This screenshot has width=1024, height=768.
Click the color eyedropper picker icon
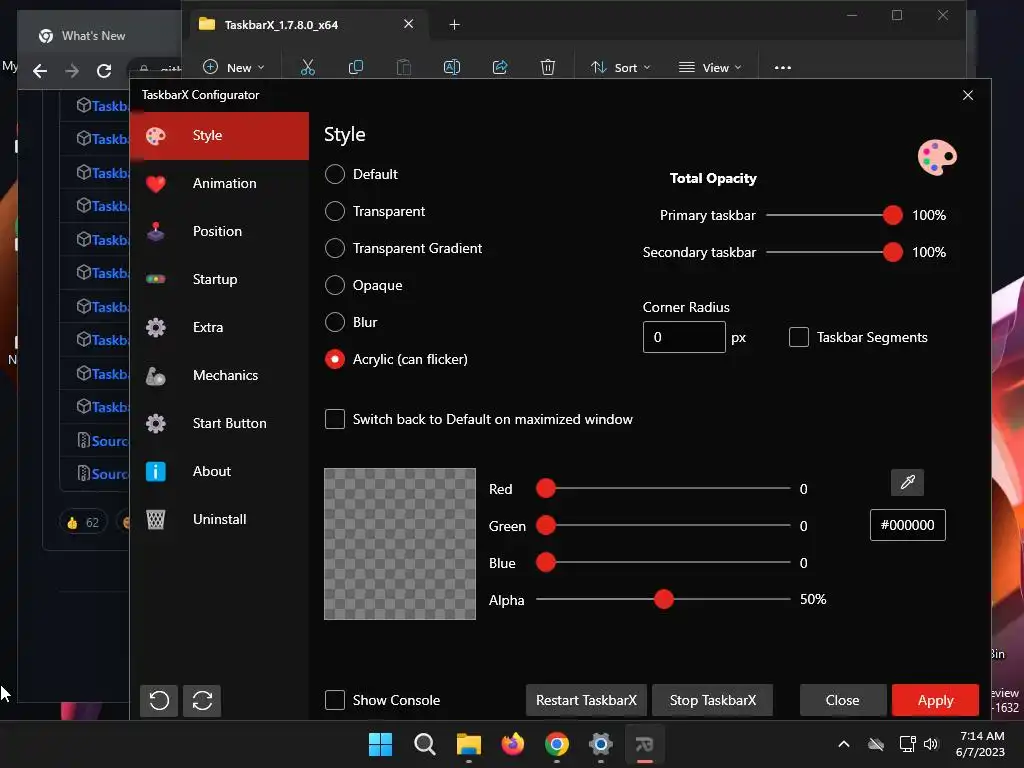pyautogui.click(x=907, y=483)
